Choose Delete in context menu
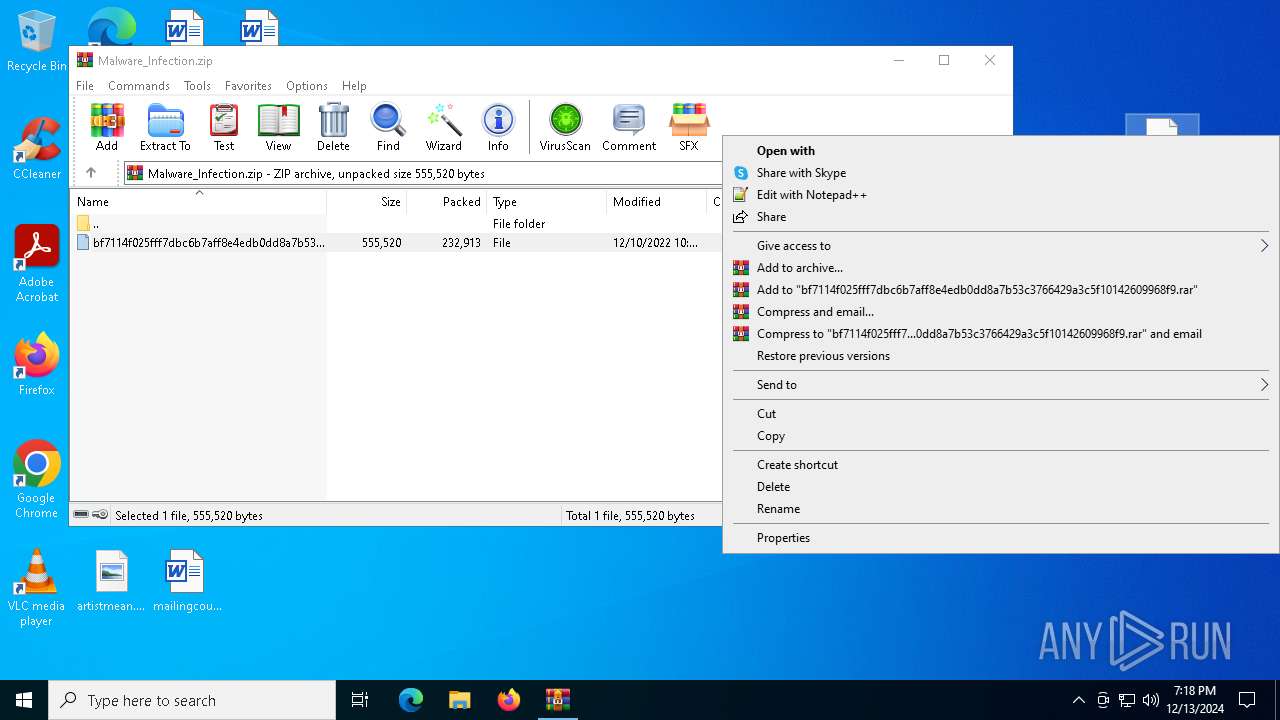Image resolution: width=1280 pixels, height=720 pixels. click(1000, 487)
